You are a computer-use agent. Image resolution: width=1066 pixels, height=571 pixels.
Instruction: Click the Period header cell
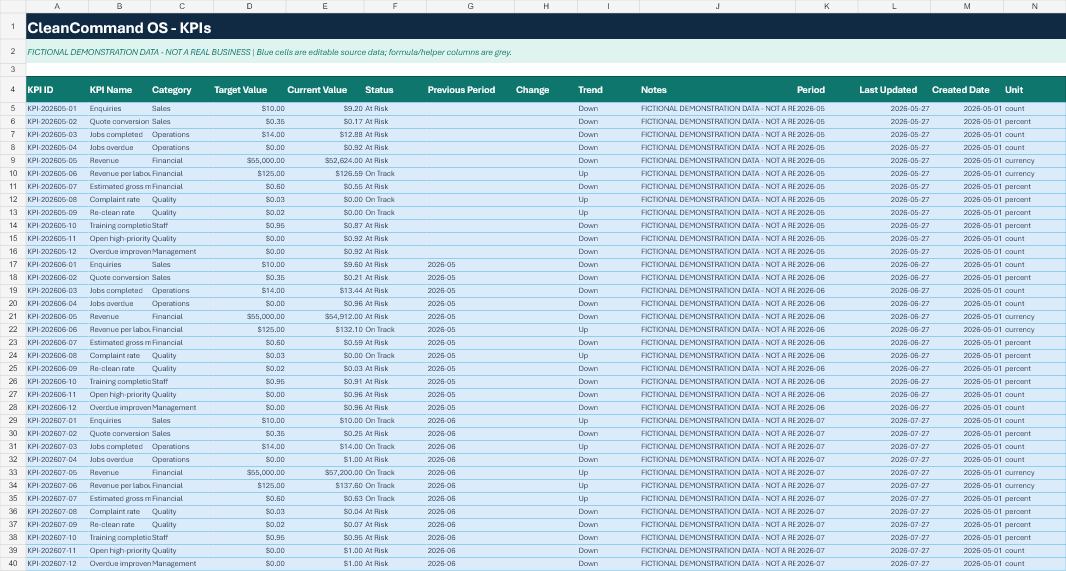[x=827, y=90]
